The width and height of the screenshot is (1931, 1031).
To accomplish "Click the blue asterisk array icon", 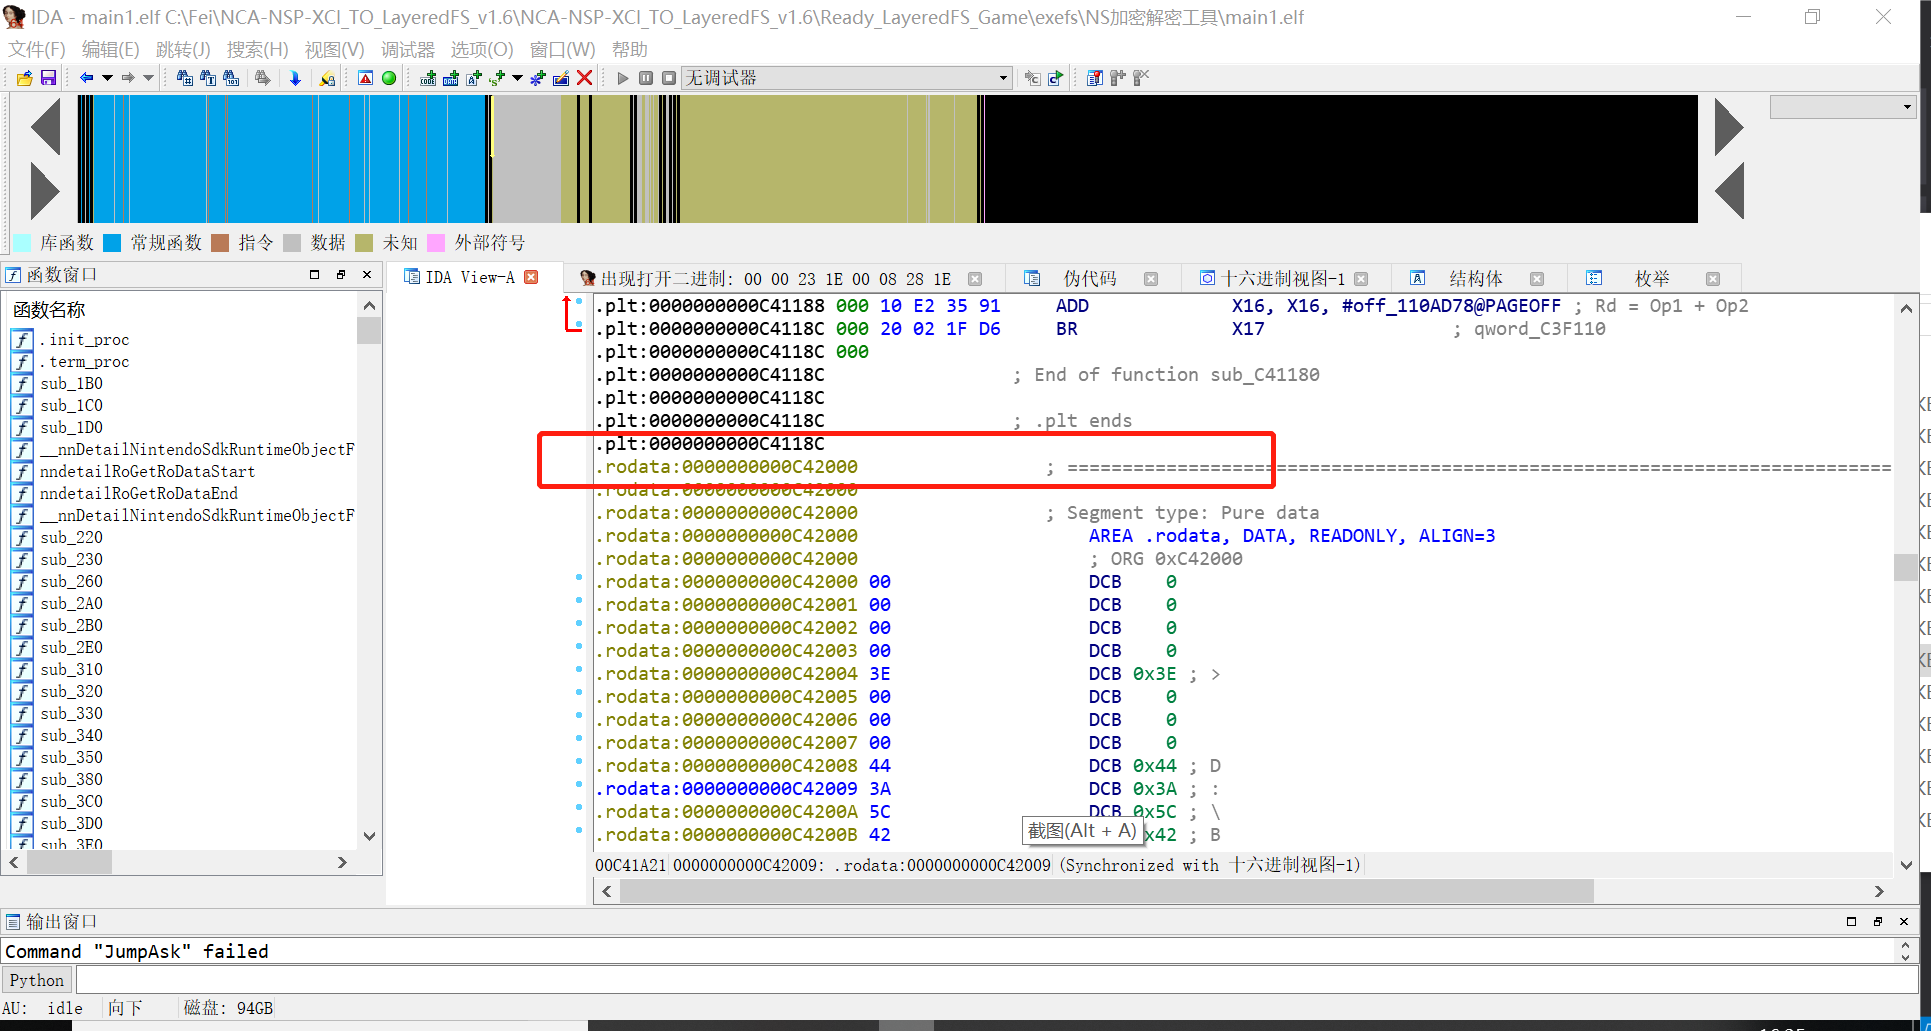I will tap(538, 78).
